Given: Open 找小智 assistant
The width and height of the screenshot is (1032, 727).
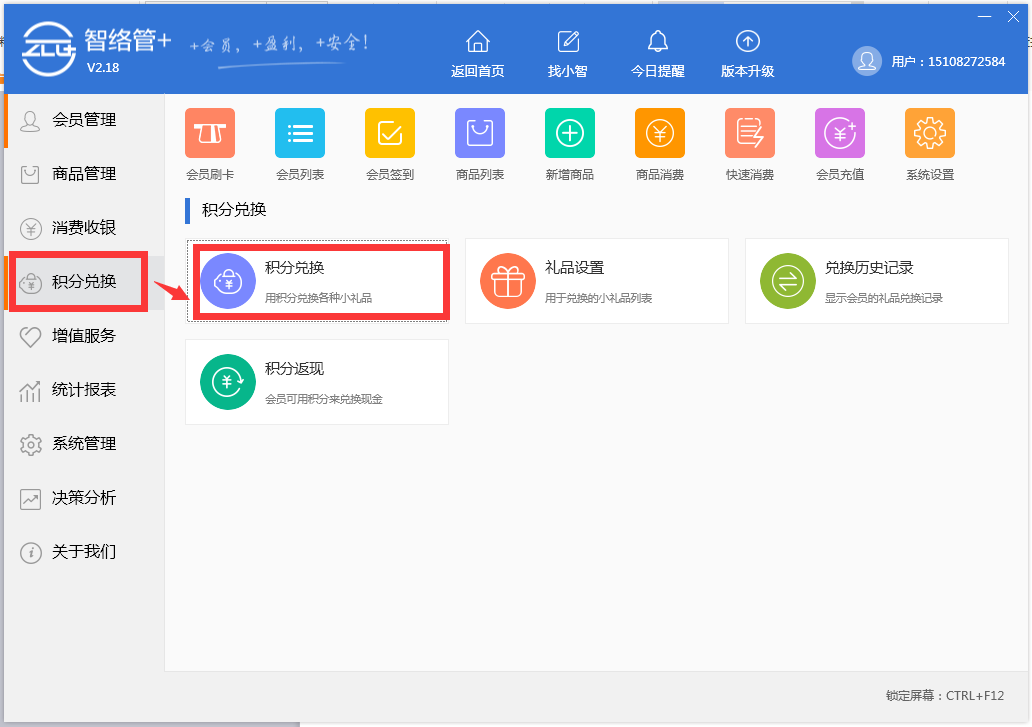Looking at the screenshot, I should pyautogui.click(x=567, y=50).
